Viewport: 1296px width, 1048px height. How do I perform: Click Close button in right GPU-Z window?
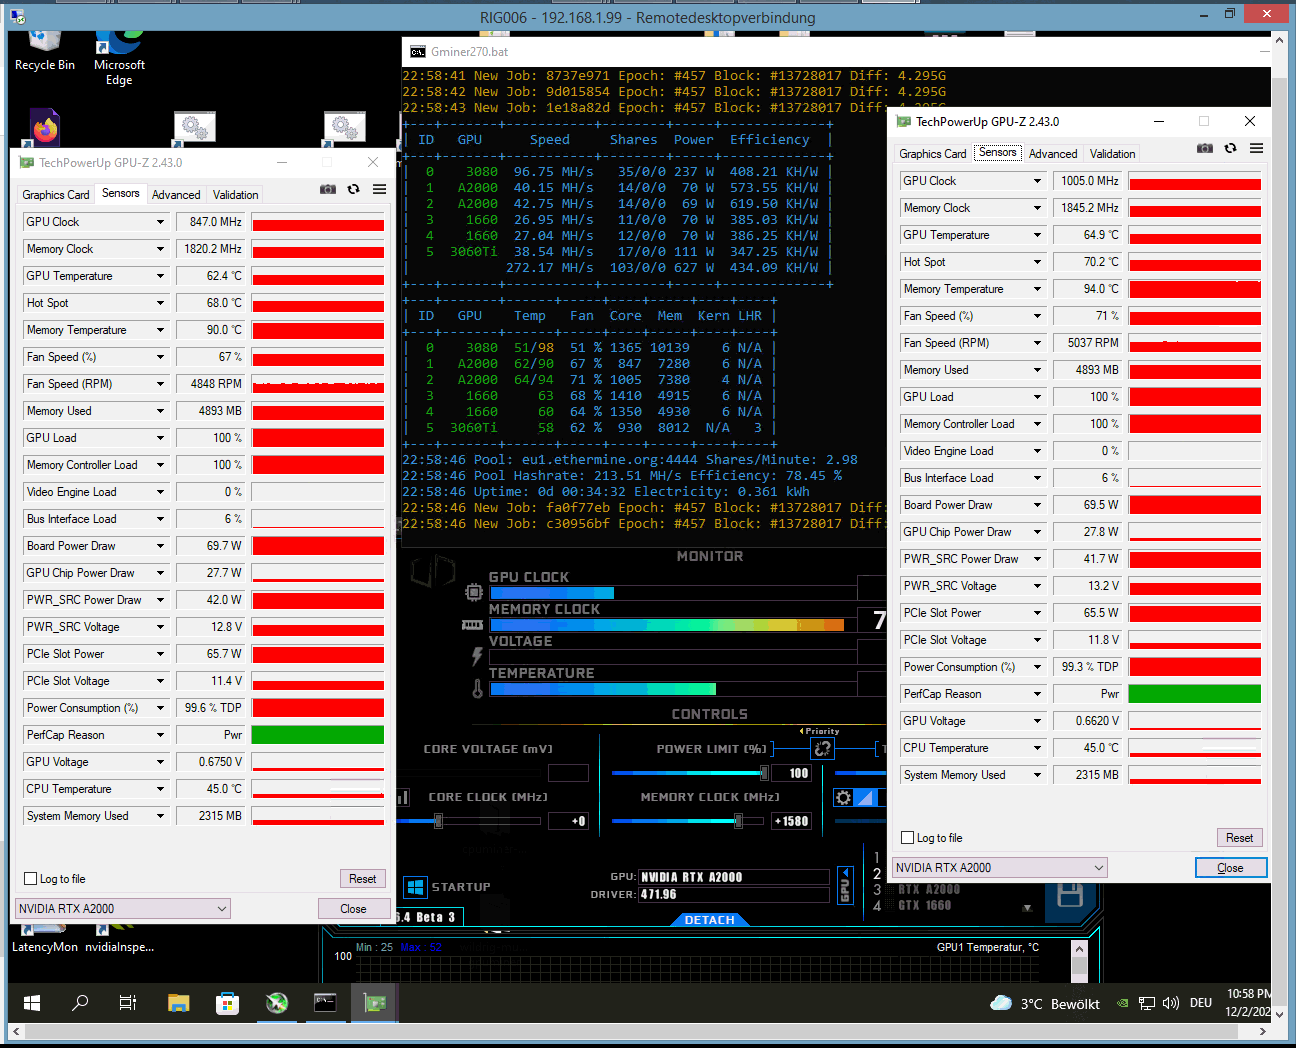1231,868
